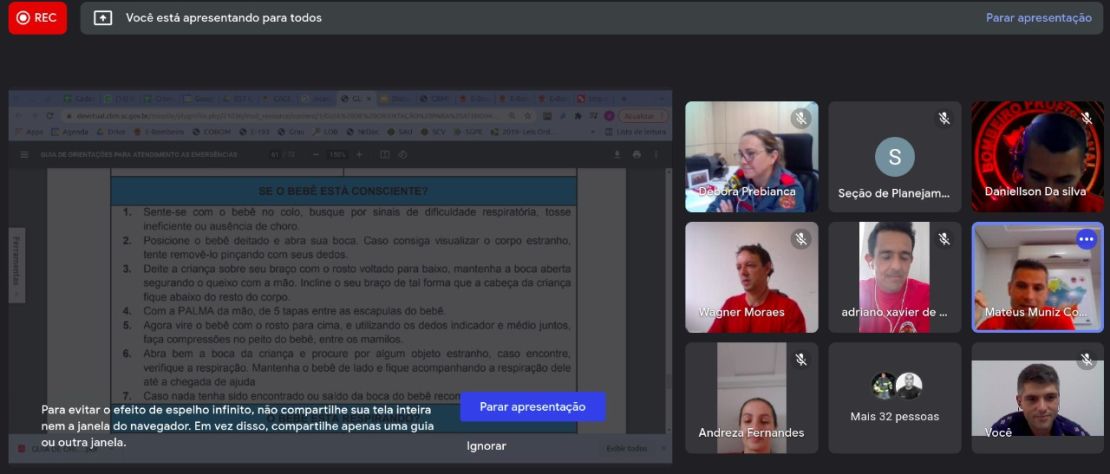This screenshot has height=474, width=1110.
Task: Click muted mic icon on Andreza Fernandes tile
Action: [x=801, y=360]
